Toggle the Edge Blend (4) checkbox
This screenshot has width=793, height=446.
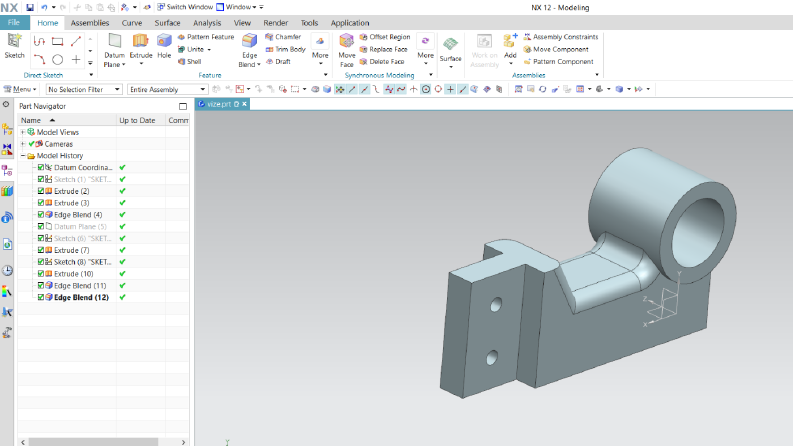point(41,214)
